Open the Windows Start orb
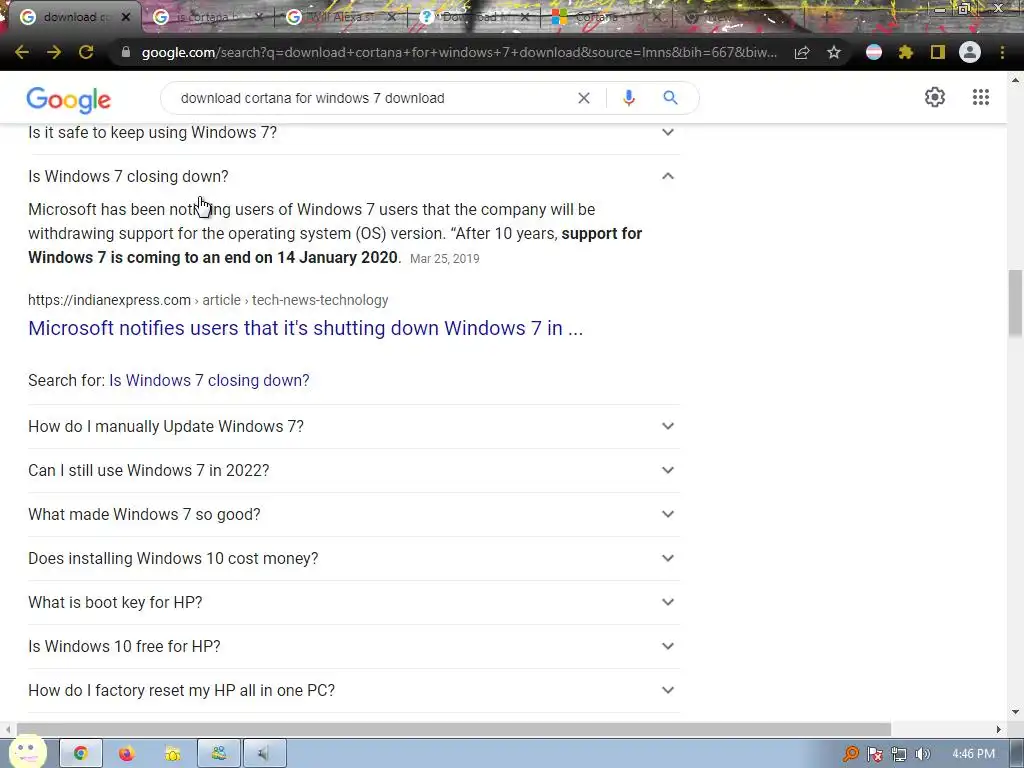Viewport: 1024px width, 768px height. coord(26,753)
